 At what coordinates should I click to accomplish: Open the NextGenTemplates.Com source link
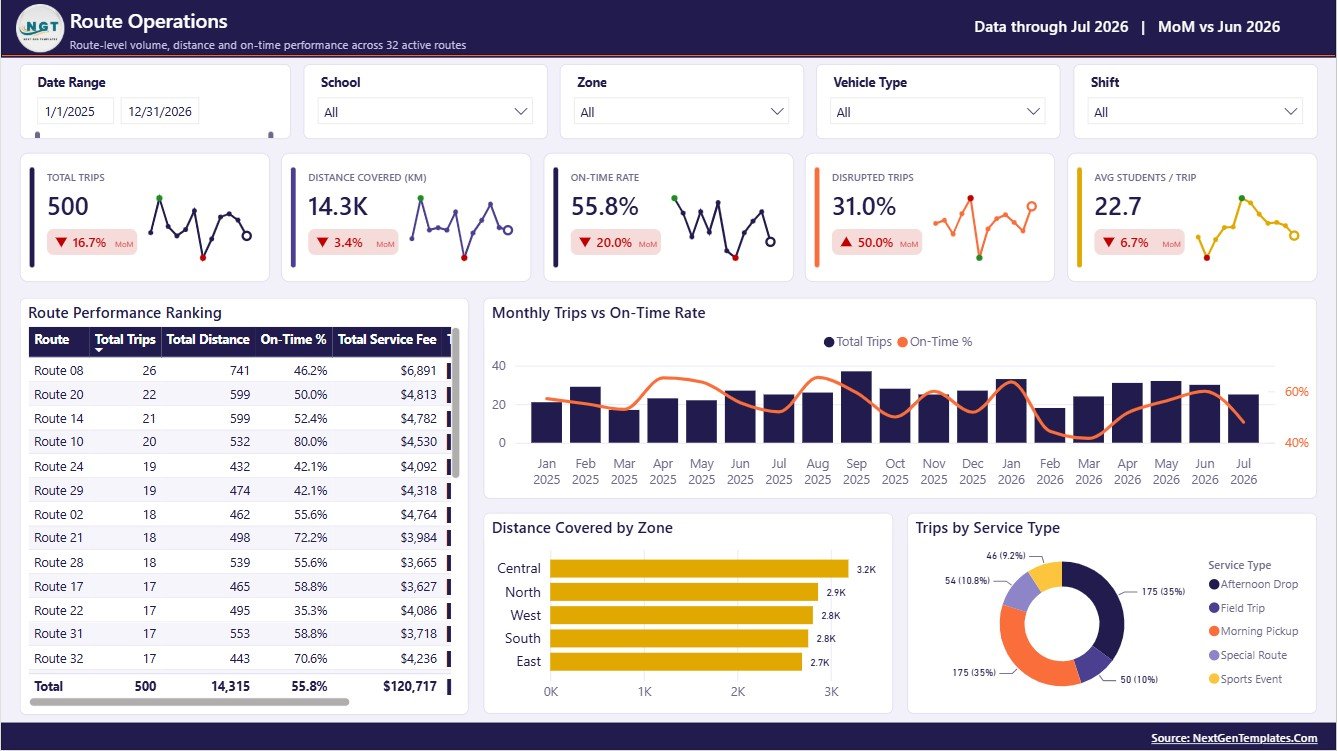click(1234, 738)
